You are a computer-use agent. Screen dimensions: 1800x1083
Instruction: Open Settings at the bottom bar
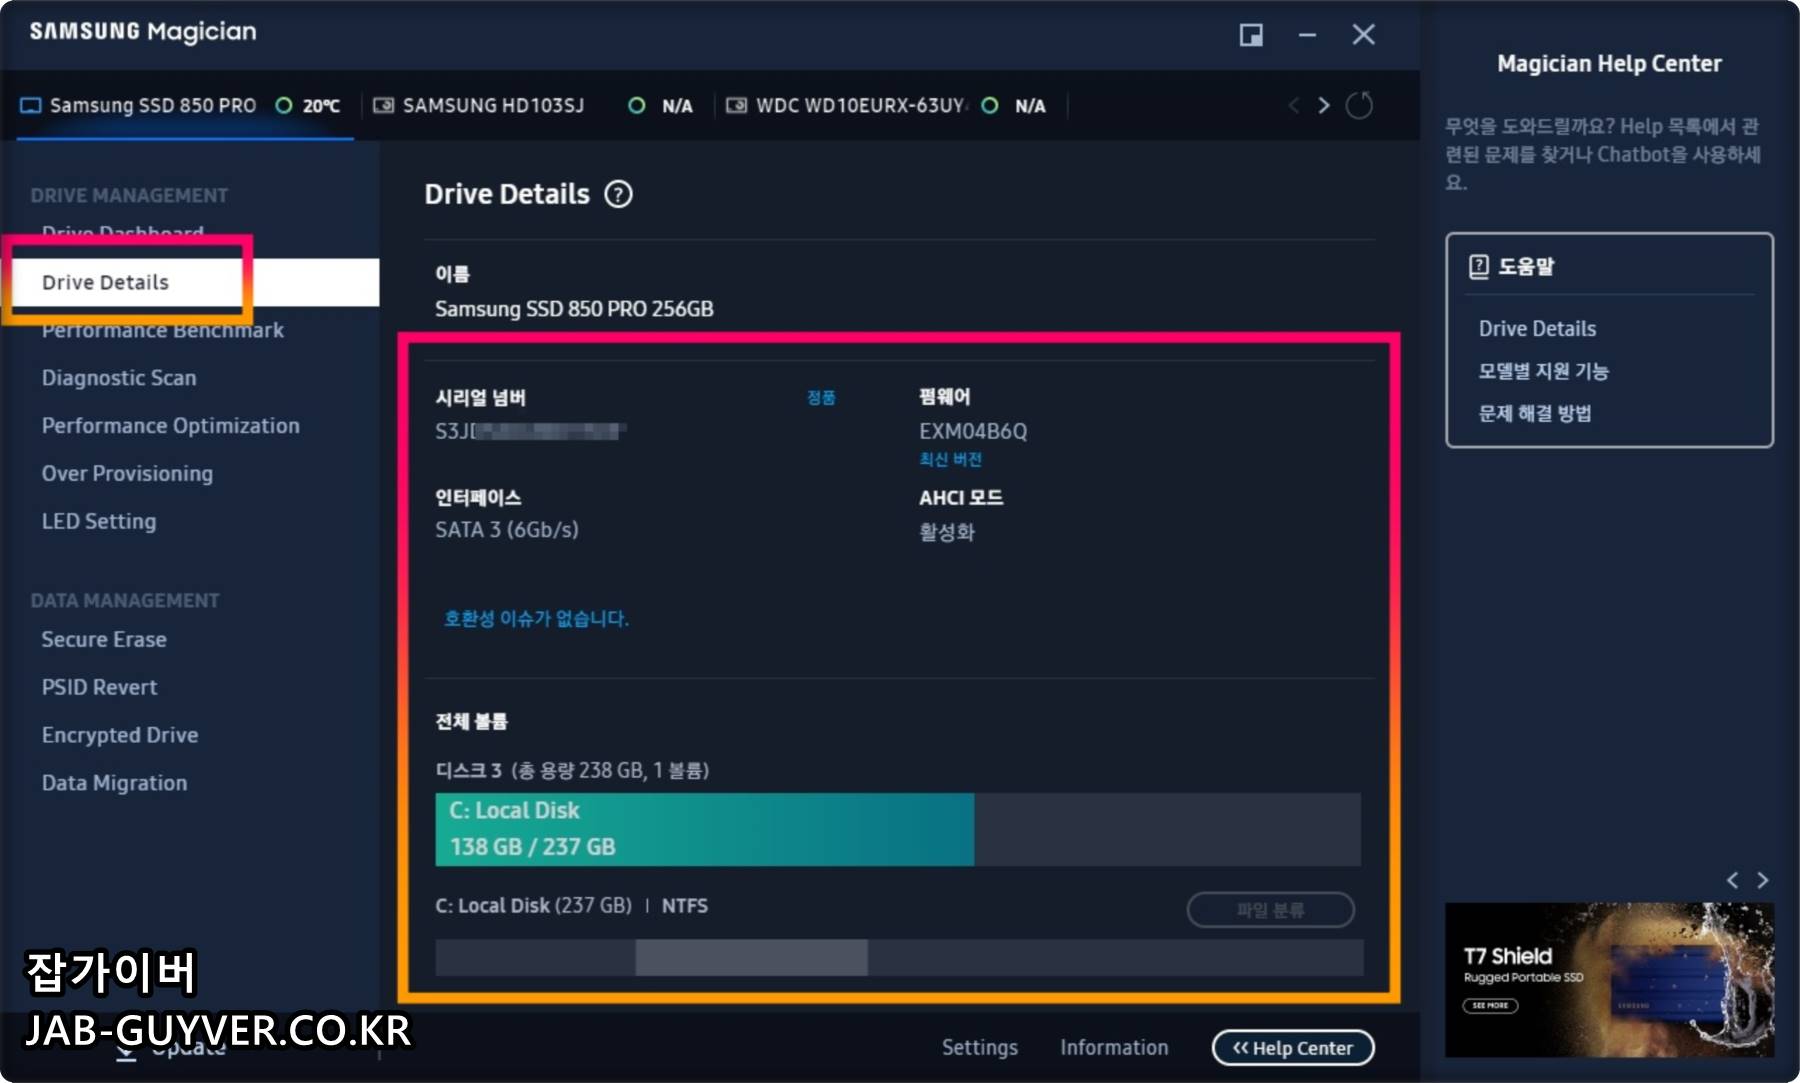coord(980,1047)
